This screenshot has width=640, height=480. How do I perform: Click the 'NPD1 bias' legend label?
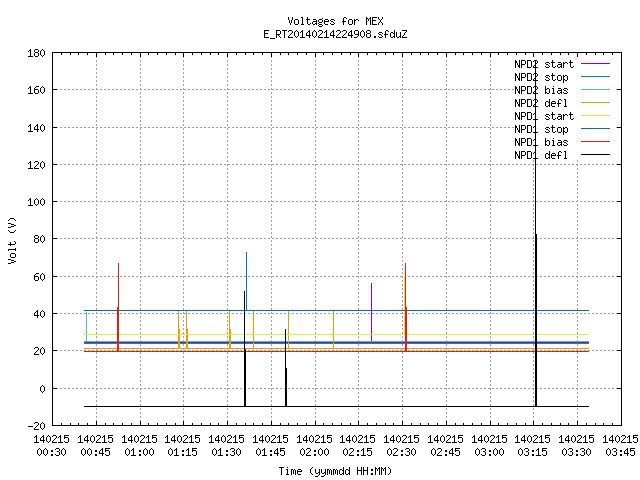coord(541,142)
